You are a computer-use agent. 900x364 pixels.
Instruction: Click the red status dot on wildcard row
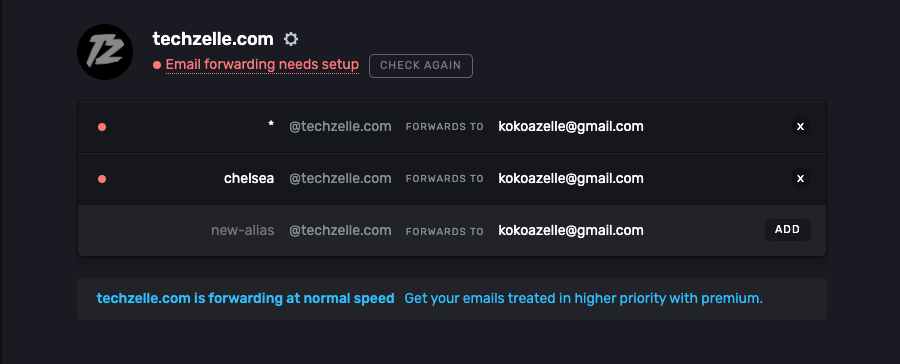tap(102, 127)
